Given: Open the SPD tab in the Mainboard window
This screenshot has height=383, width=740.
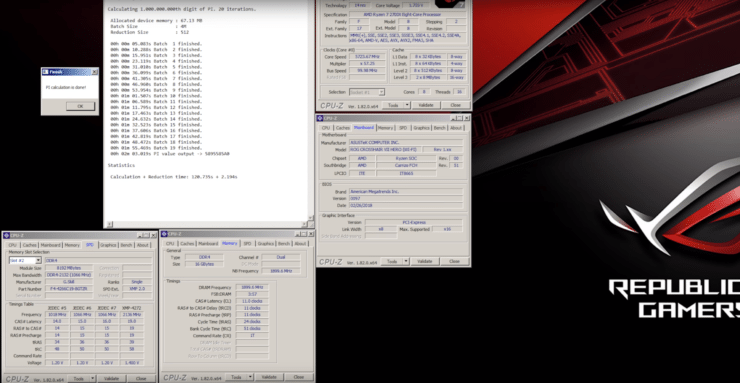Looking at the screenshot, I should [x=403, y=128].
